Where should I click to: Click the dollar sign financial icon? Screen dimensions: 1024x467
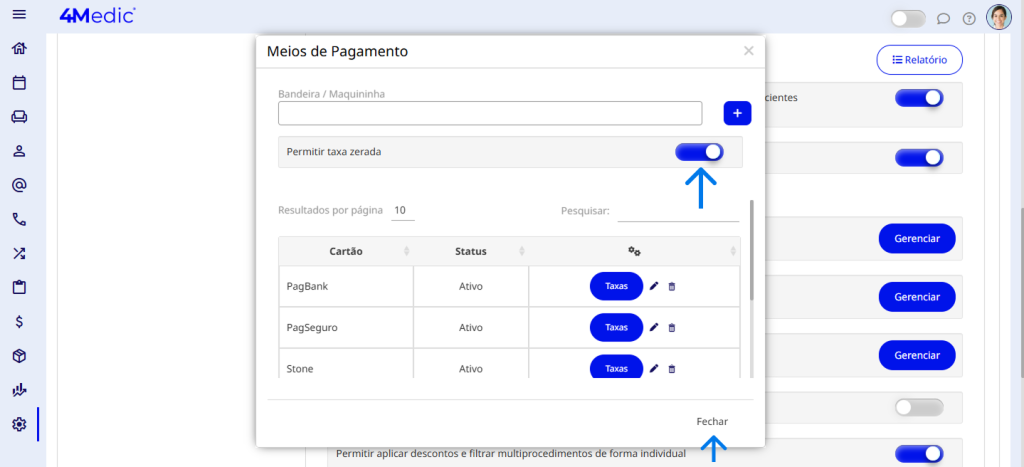(19, 322)
